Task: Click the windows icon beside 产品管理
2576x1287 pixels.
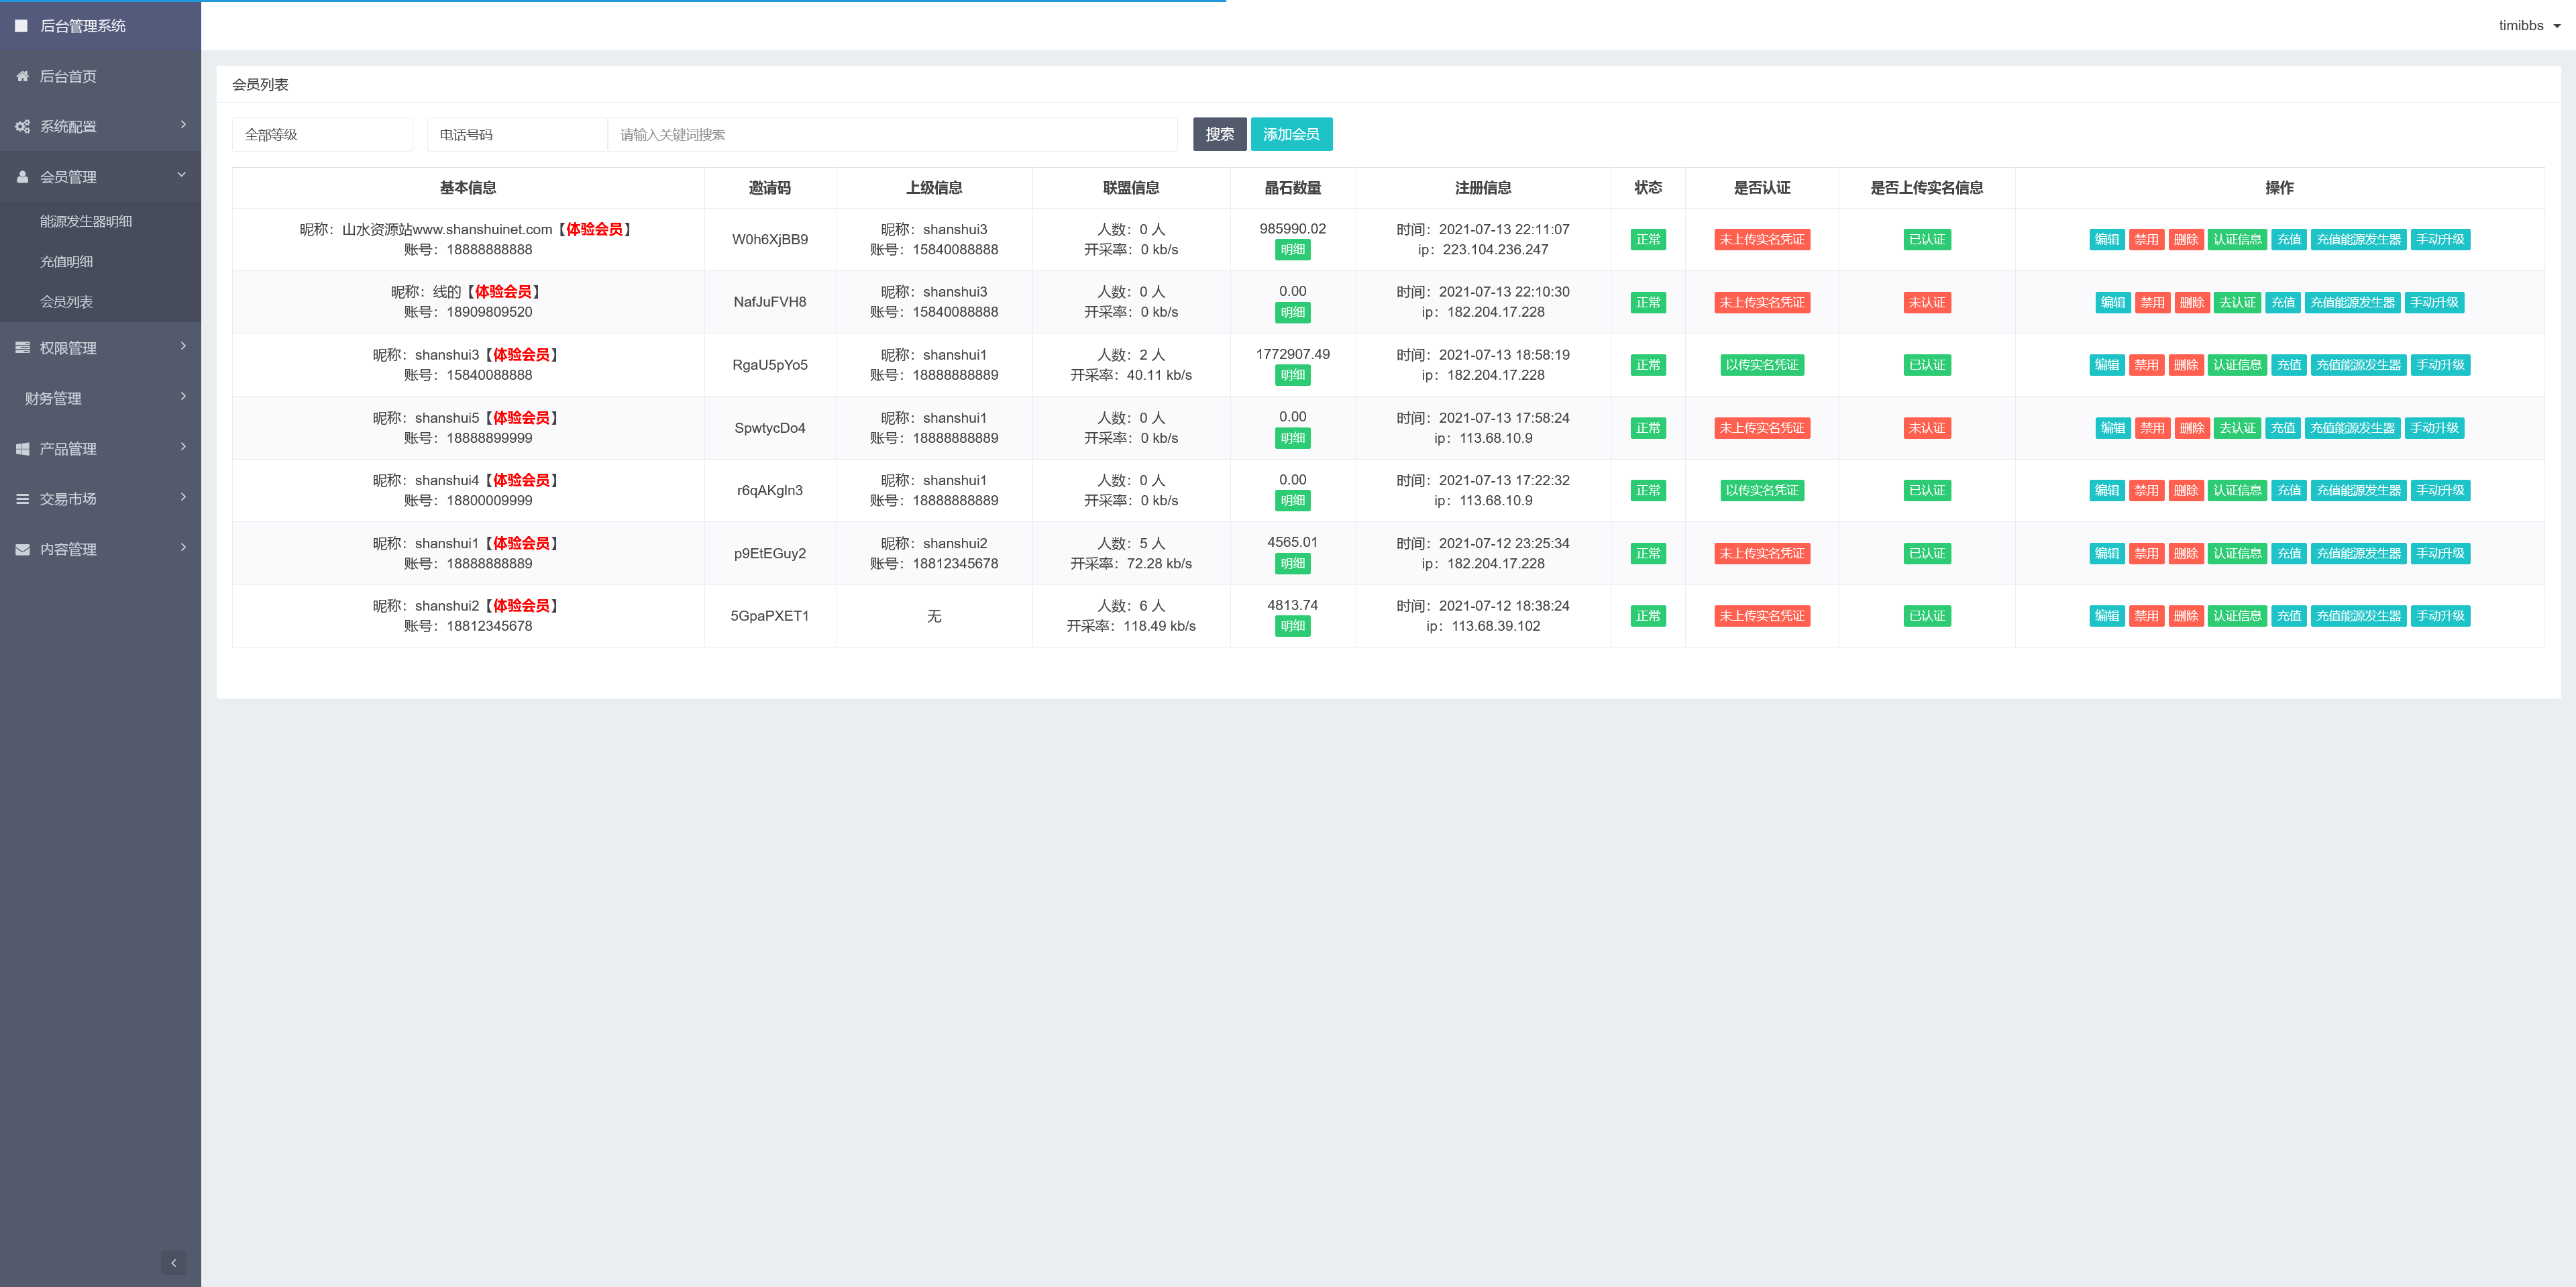Action: coord(22,449)
